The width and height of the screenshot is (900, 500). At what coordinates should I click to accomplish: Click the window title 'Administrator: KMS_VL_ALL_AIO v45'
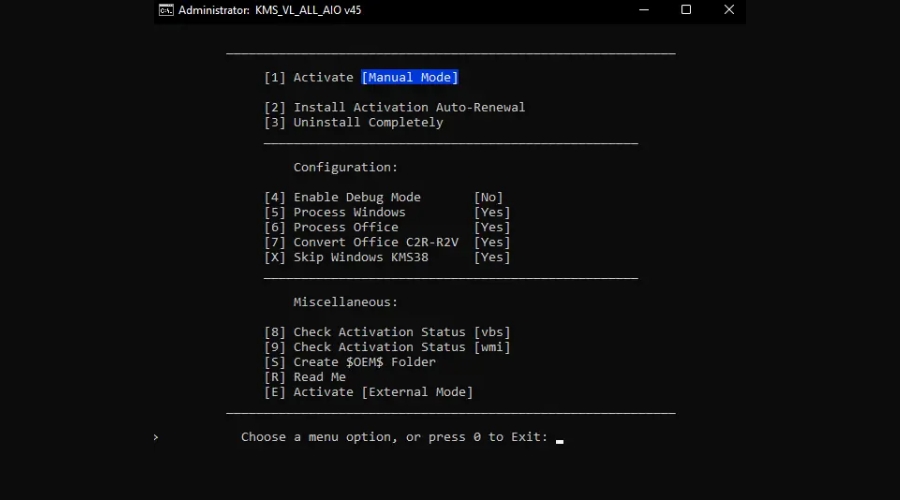[x=270, y=10]
